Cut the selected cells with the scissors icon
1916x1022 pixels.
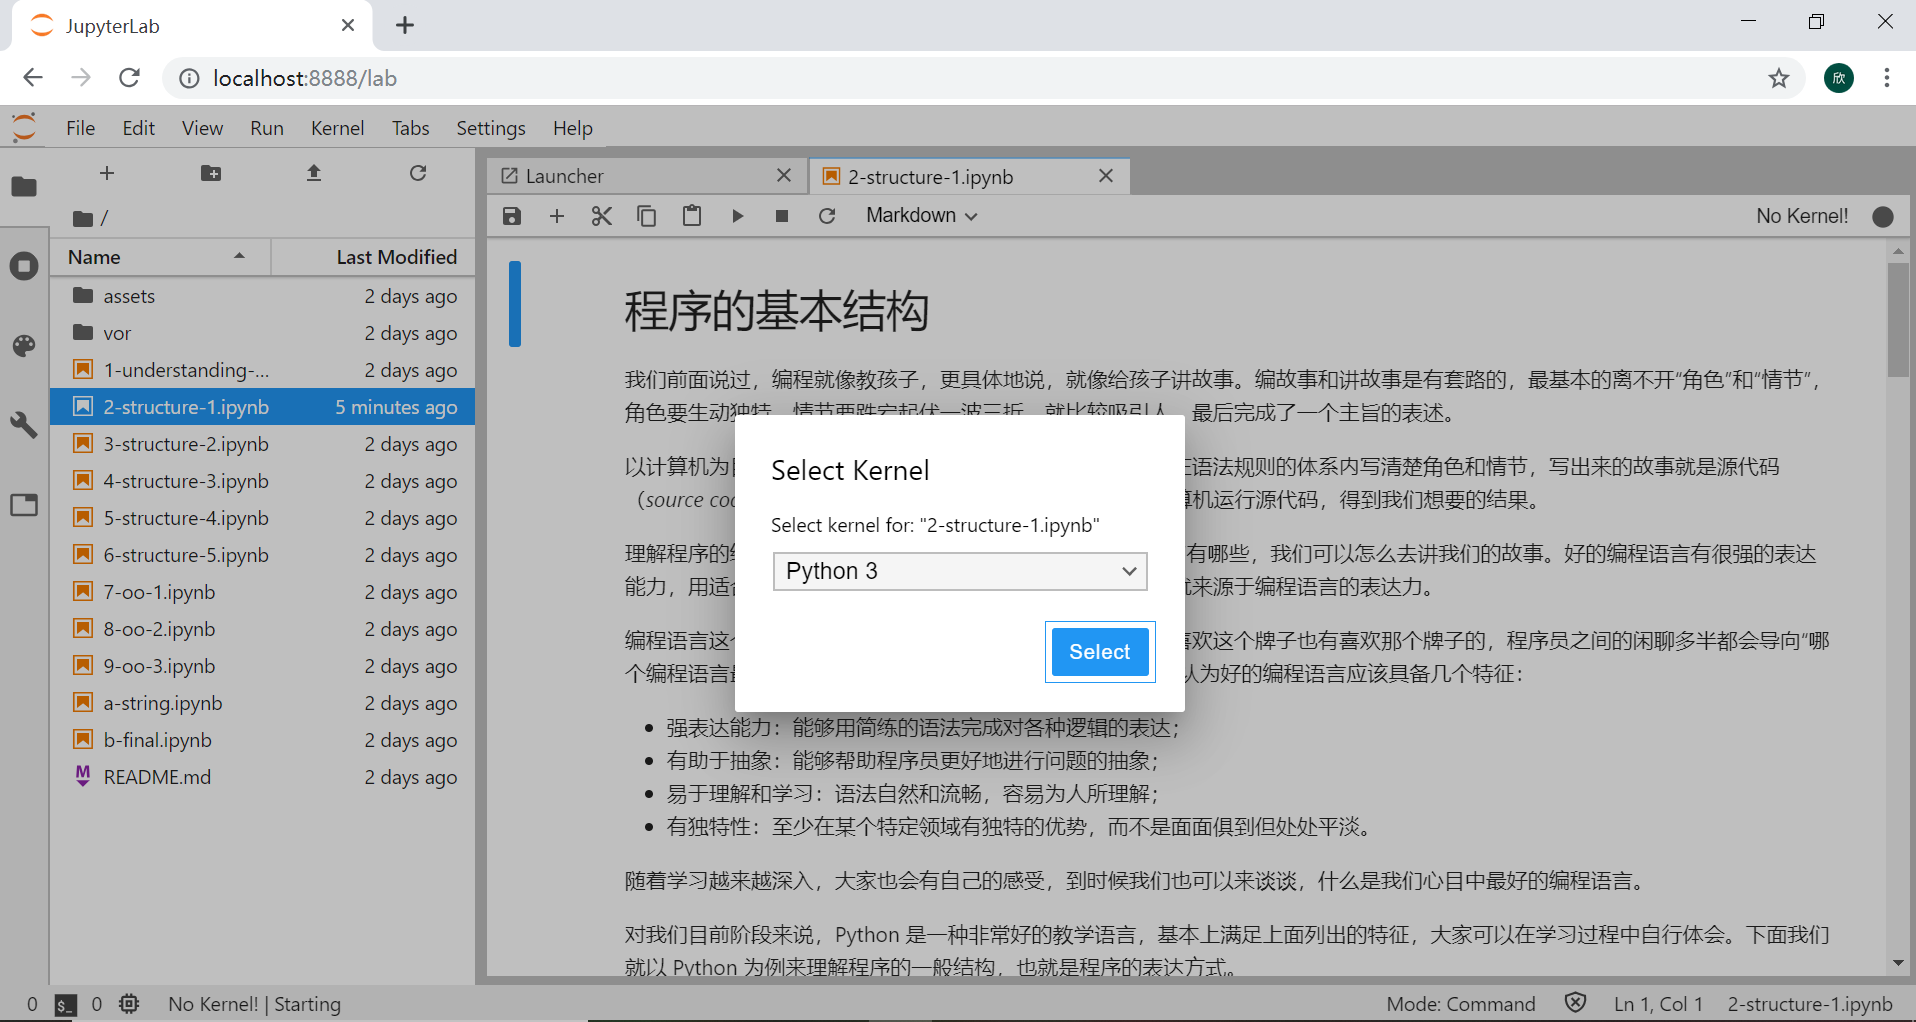tap(601, 215)
